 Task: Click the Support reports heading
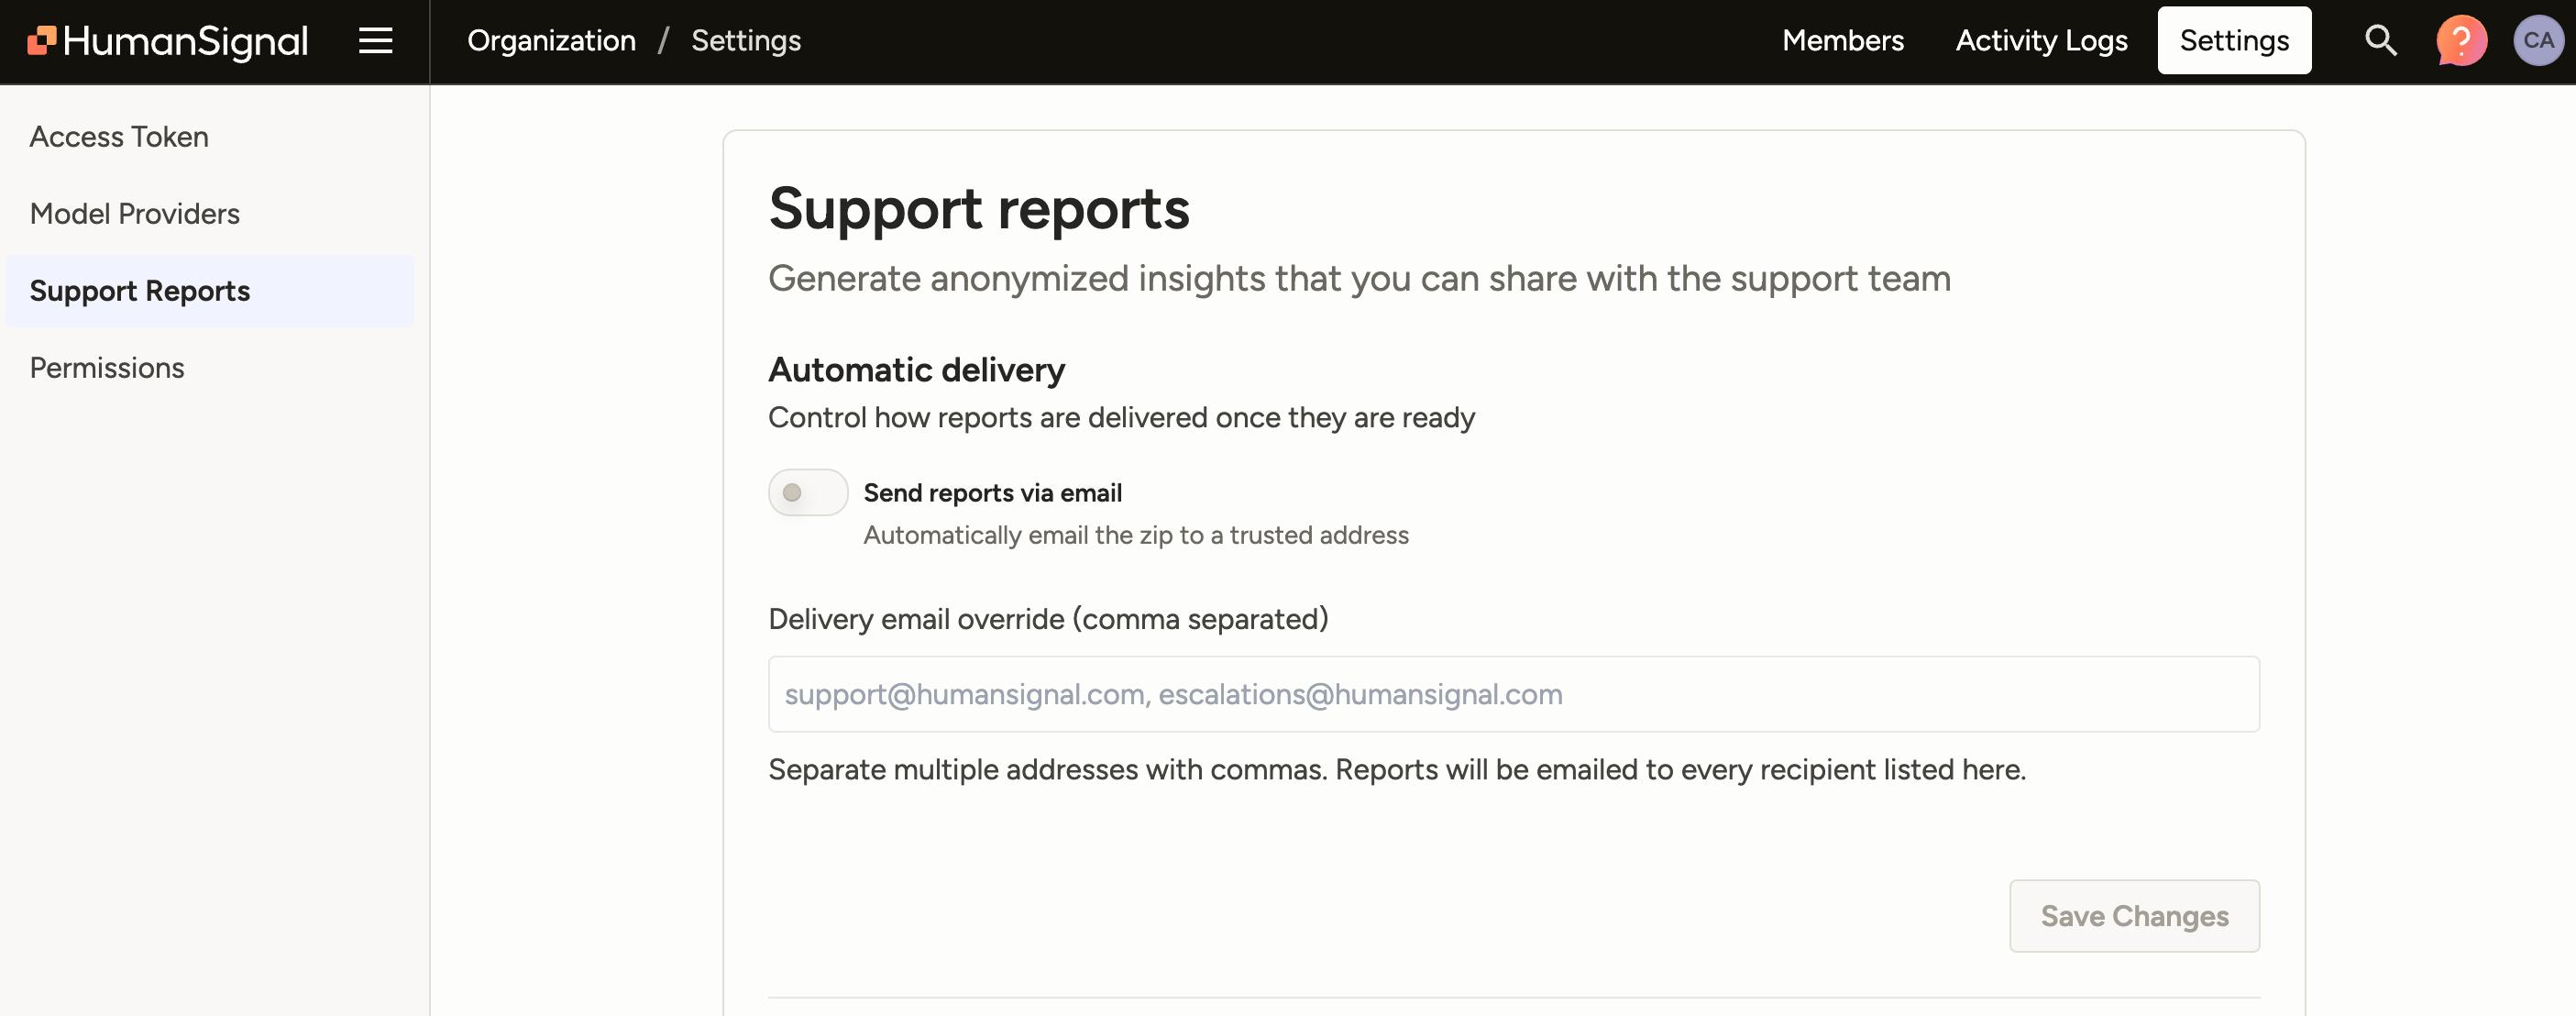pos(979,208)
